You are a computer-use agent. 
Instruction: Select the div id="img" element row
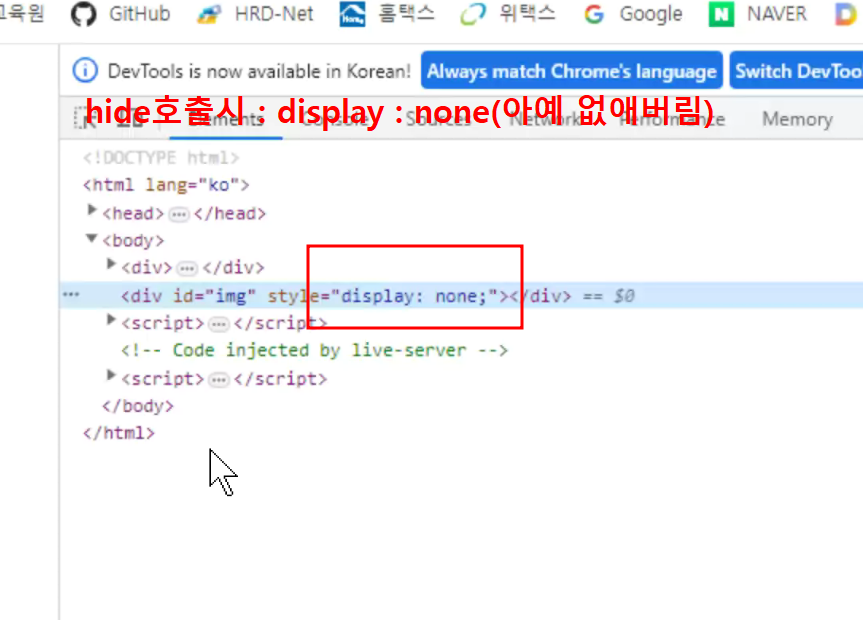(x=461, y=296)
